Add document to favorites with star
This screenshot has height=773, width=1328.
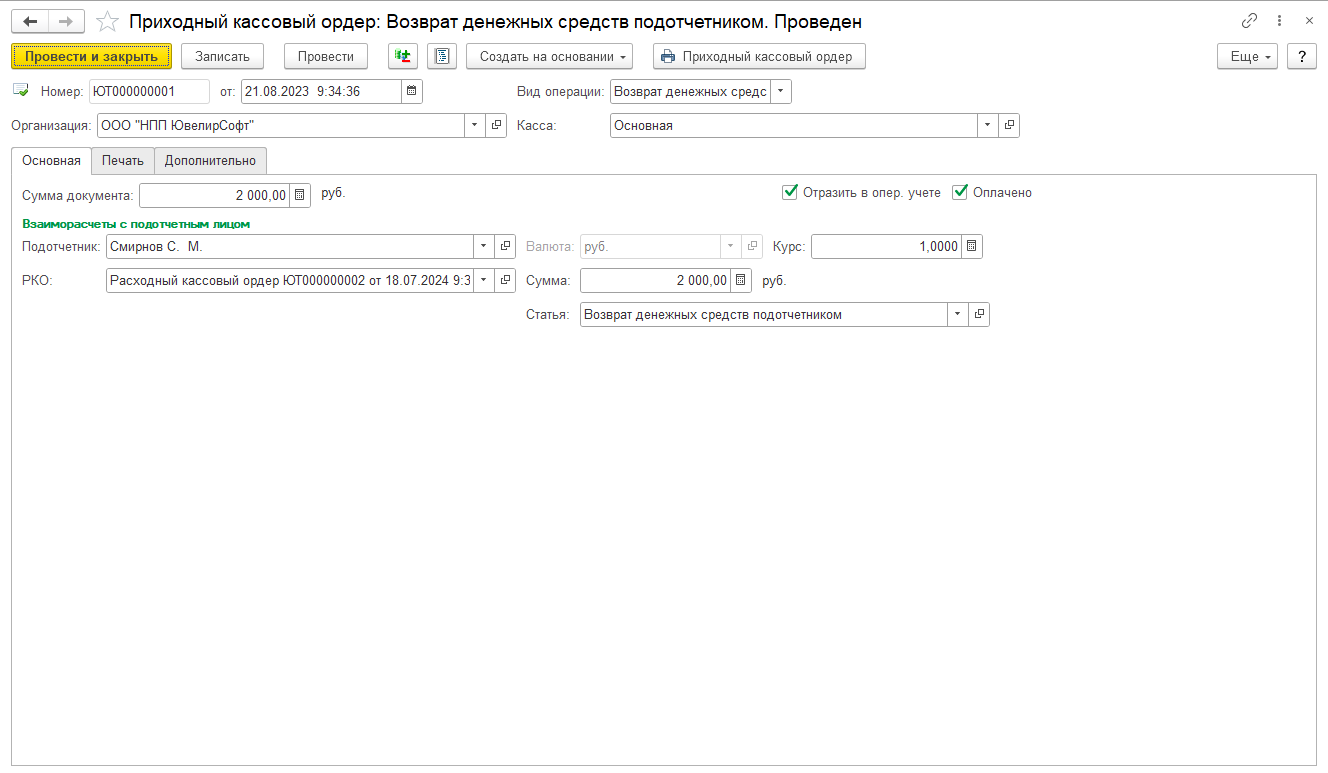[107, 21]
